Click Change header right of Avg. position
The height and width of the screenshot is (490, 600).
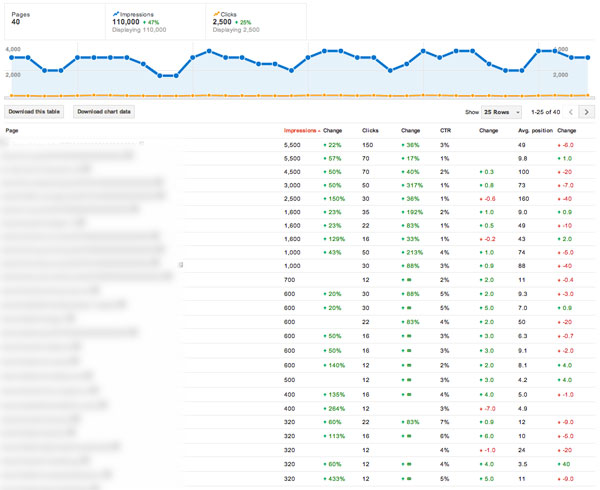(x=566, y=131)
